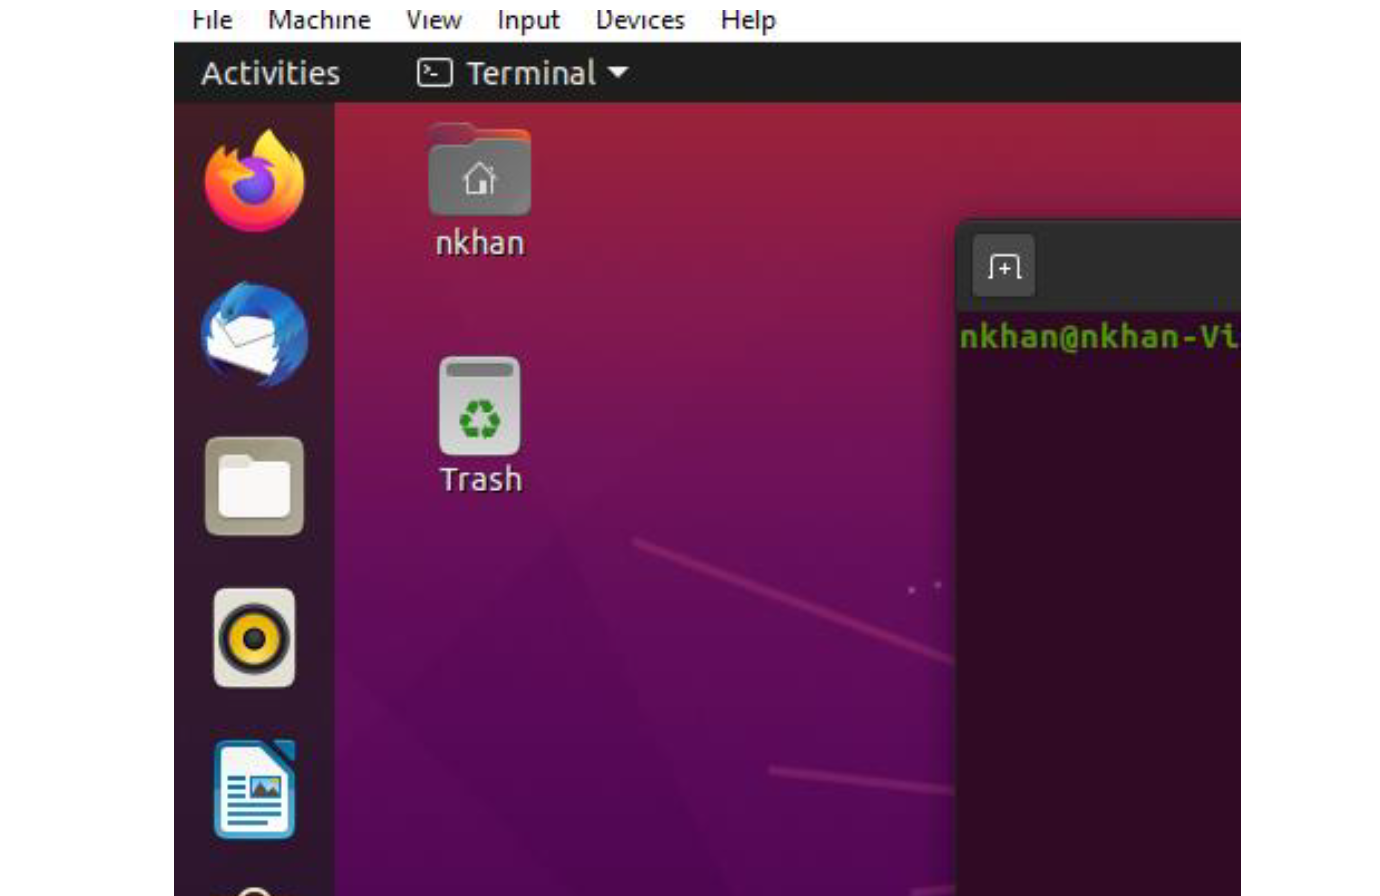Select the Trash desktop icon

click(x=480, y=406)
